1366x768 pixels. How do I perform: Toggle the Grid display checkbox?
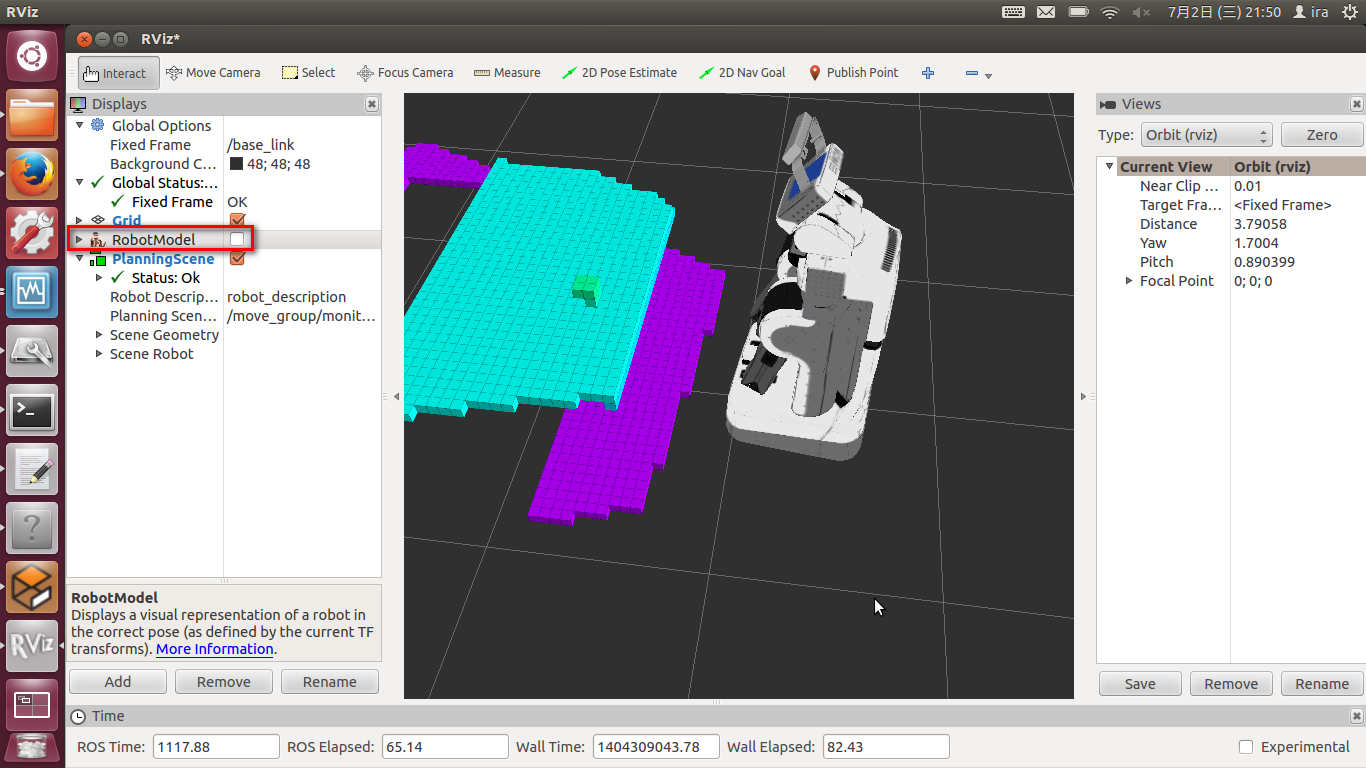point(237,220)
